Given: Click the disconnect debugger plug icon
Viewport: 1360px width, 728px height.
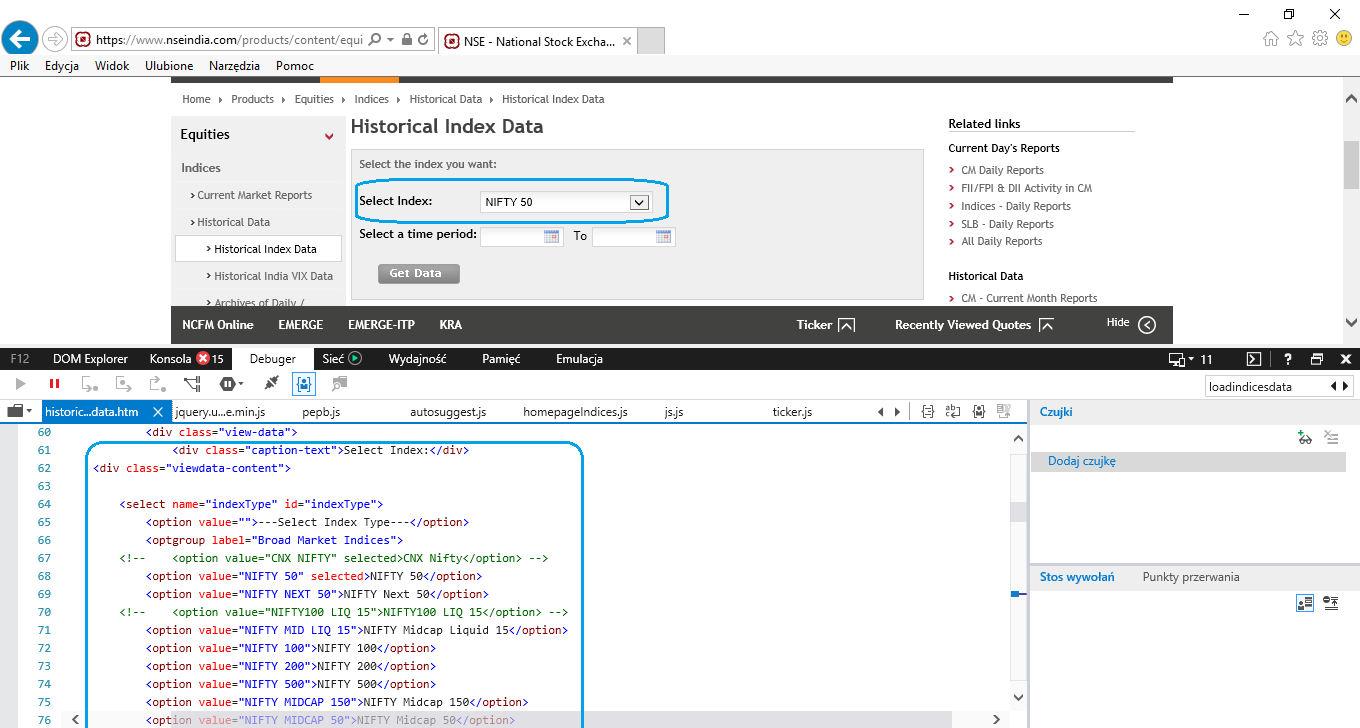Looking at the screenshot, I should pos(271,384).
